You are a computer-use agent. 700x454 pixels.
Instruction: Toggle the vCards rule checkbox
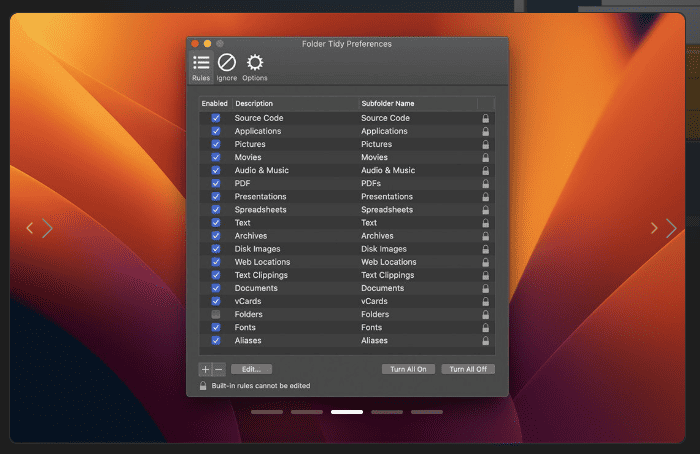pos(216,301)
